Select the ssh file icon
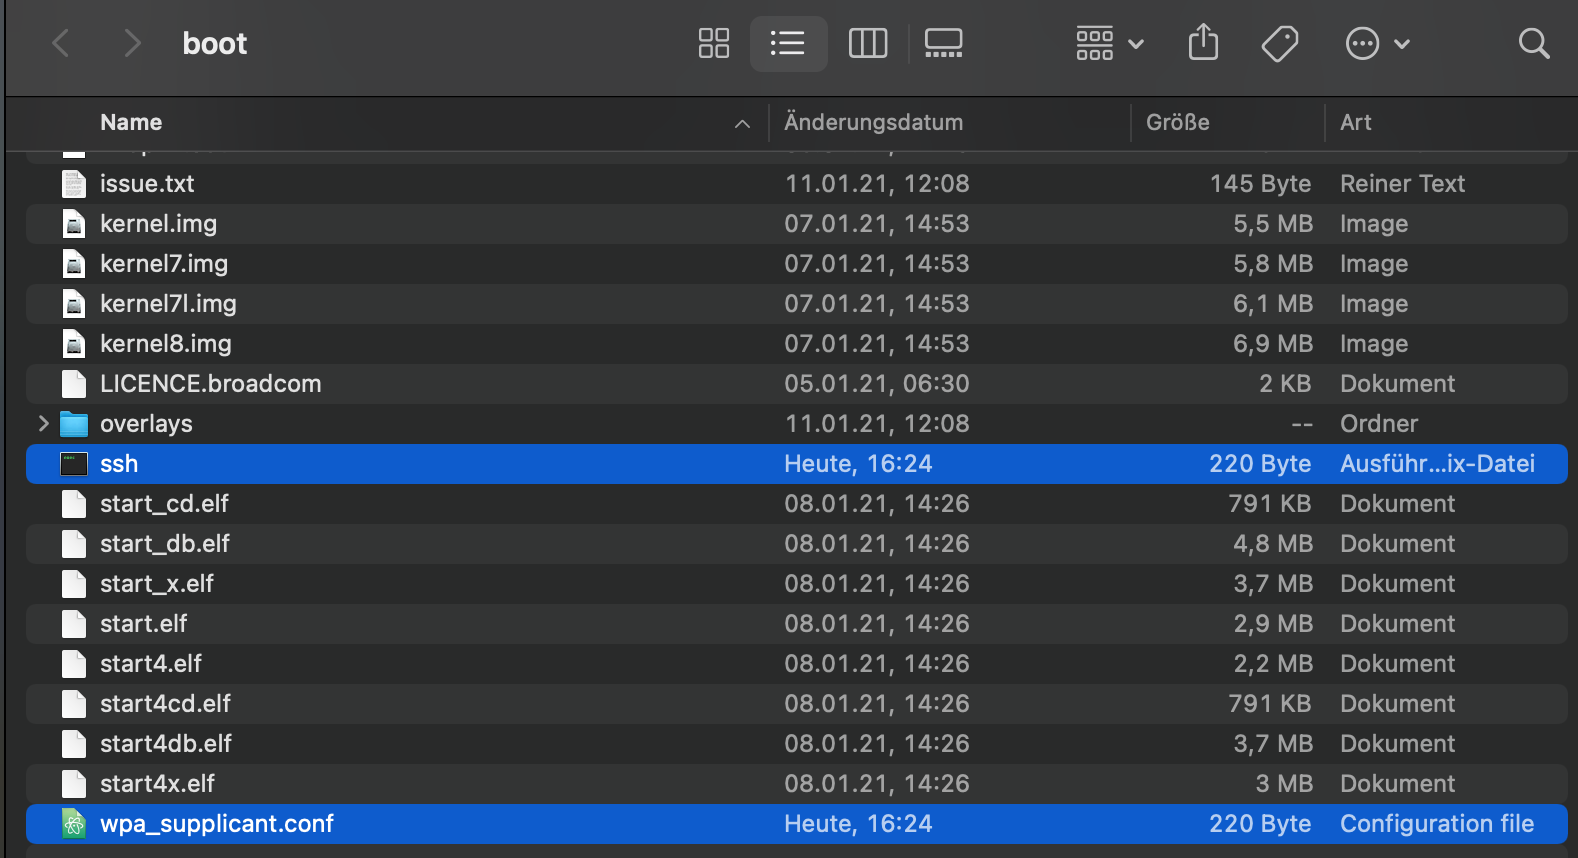The image size is (1578, 858). pos(74,464)
